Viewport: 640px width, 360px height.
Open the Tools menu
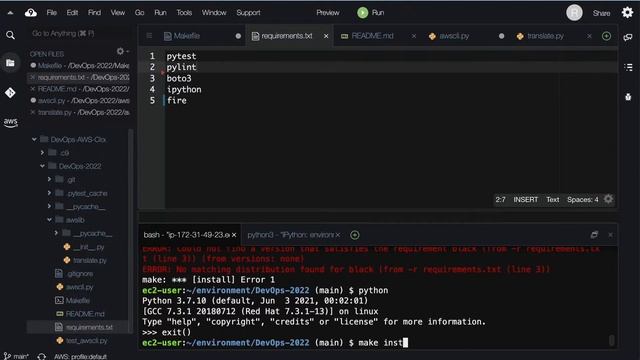[184, 13]
